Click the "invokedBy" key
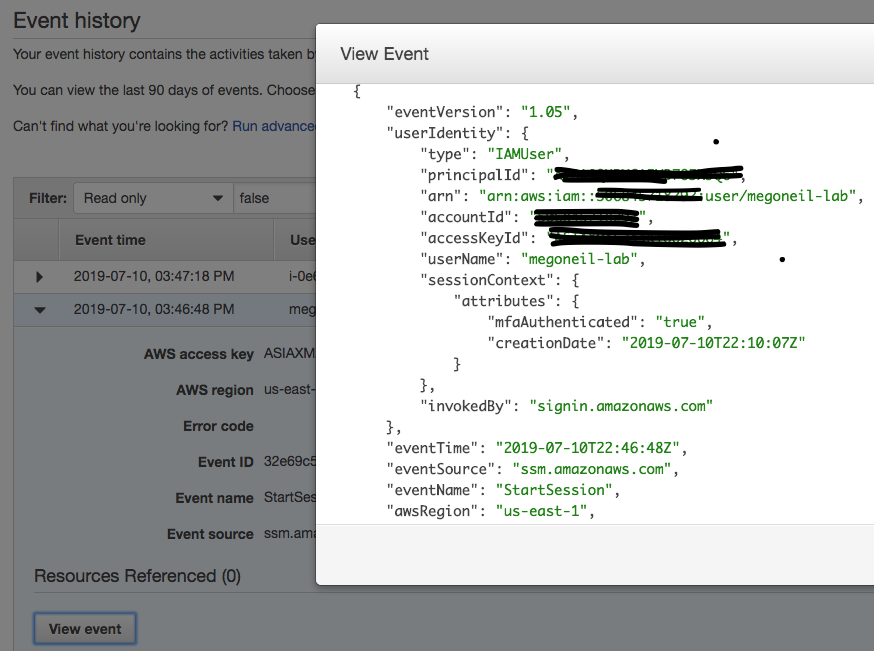Screen dimensions: 874x651 click(465, 406)
